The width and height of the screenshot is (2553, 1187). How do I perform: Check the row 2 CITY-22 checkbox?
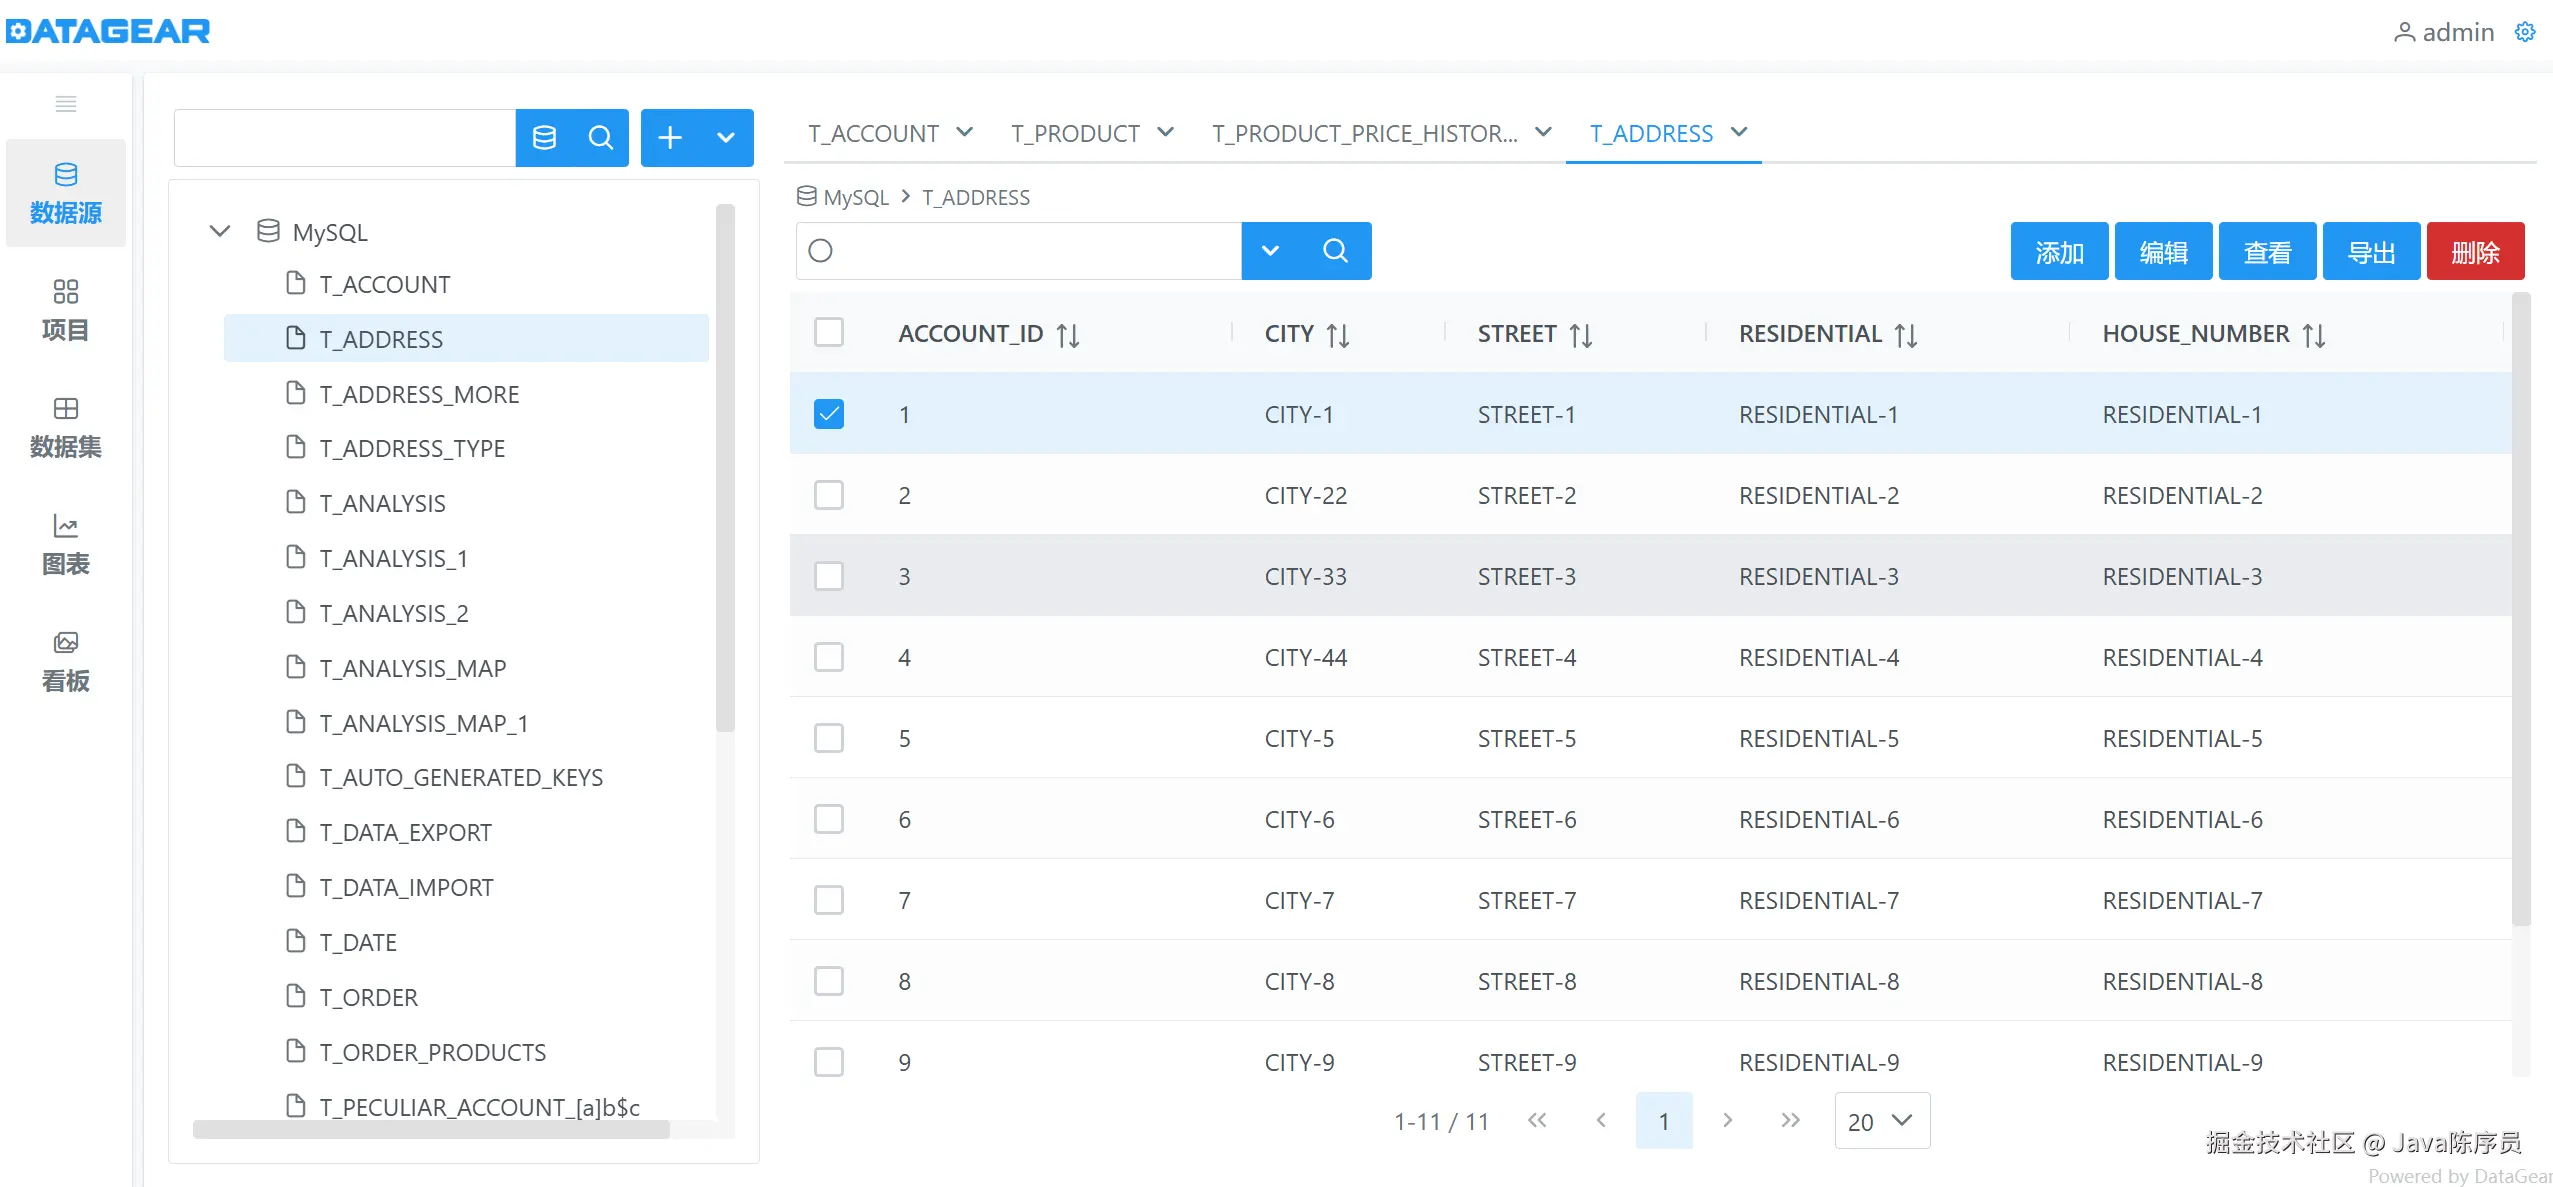tap(829, 494)
